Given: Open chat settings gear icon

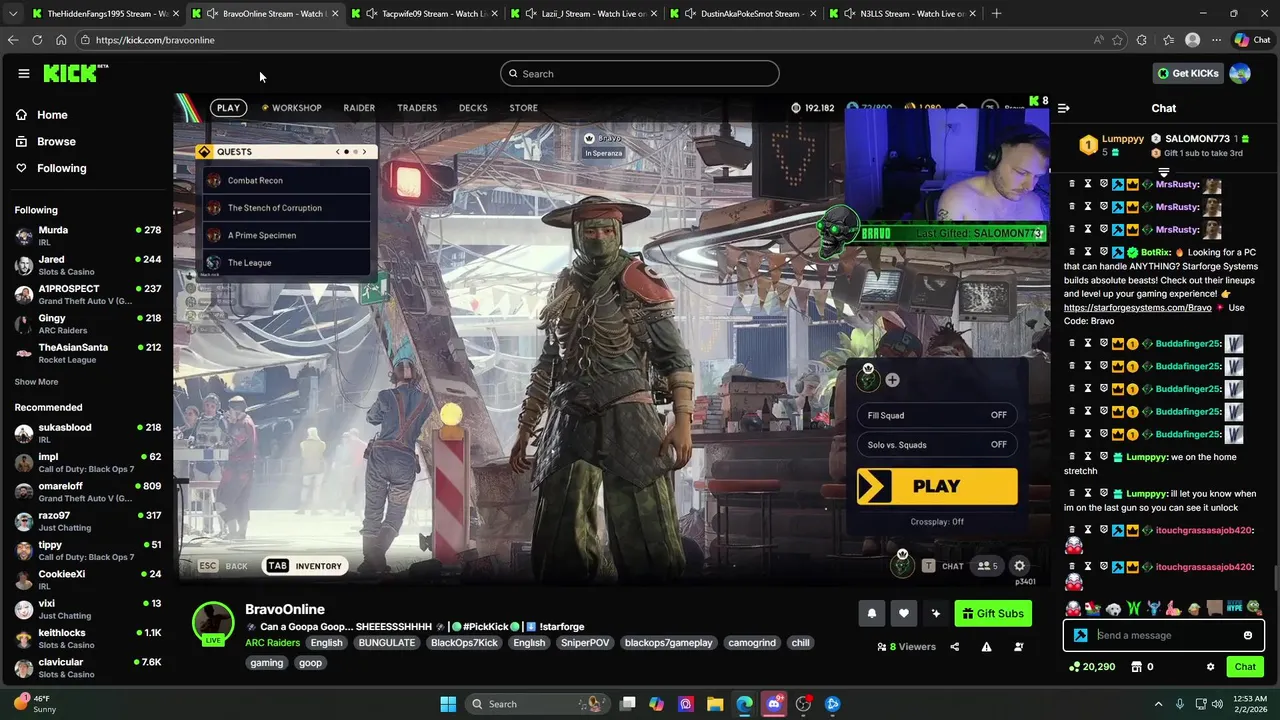Looking at the screenshot, I should (x=1210, y=667).
